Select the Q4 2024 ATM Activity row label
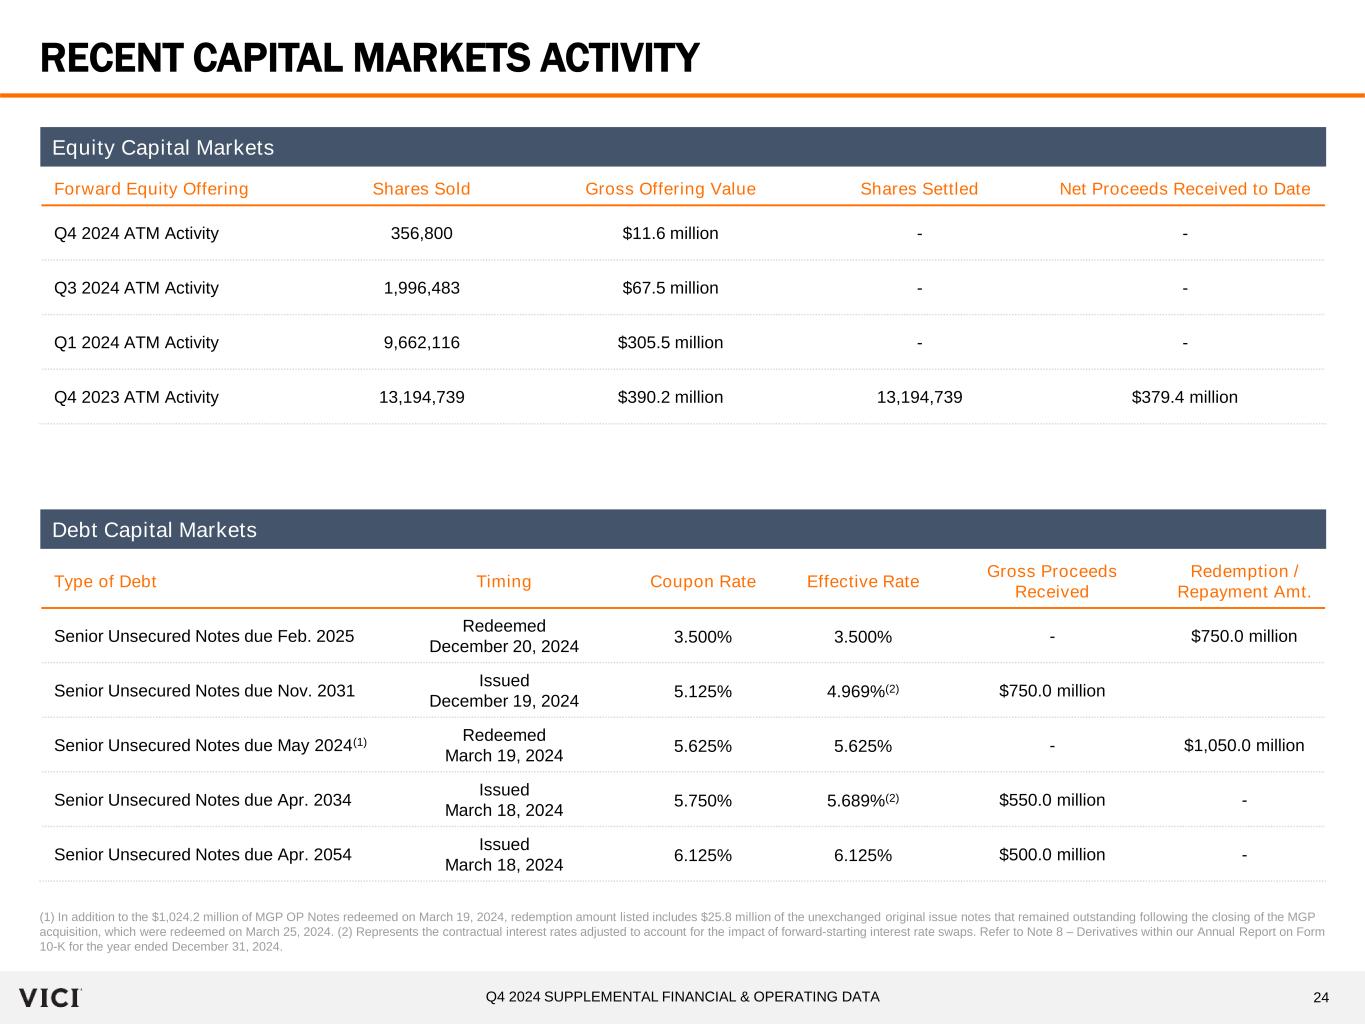Viewport: 1365px width, 1024px height. (x=136, y=233)
